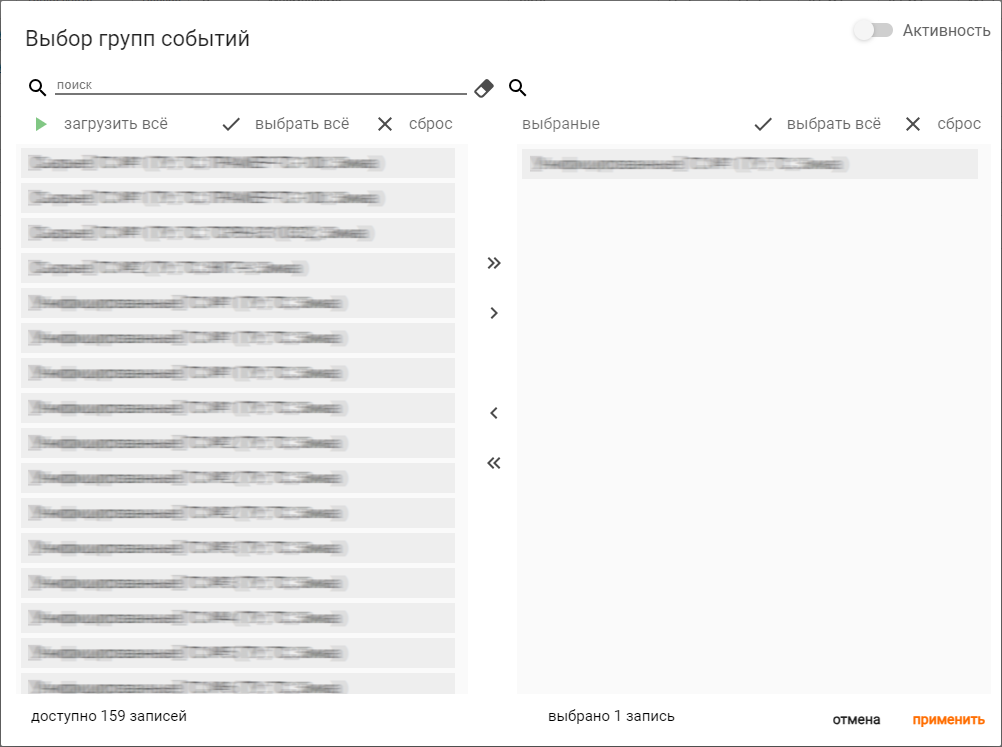Click отмена to cancel
The height and width of the screenshot is (747, 1002).
tap(856, 720)
